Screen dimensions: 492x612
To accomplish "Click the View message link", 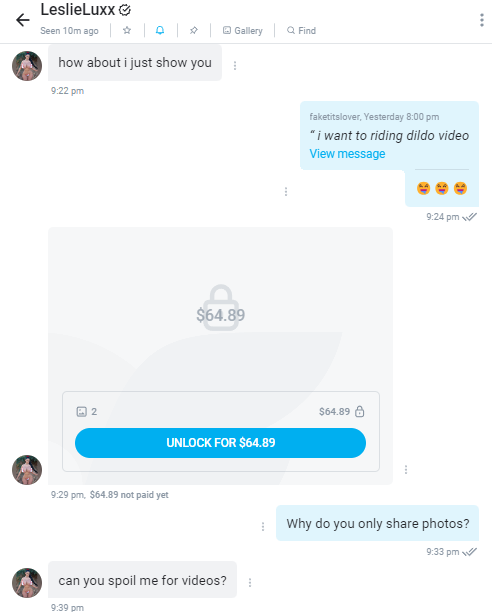I will coord(347,154).
